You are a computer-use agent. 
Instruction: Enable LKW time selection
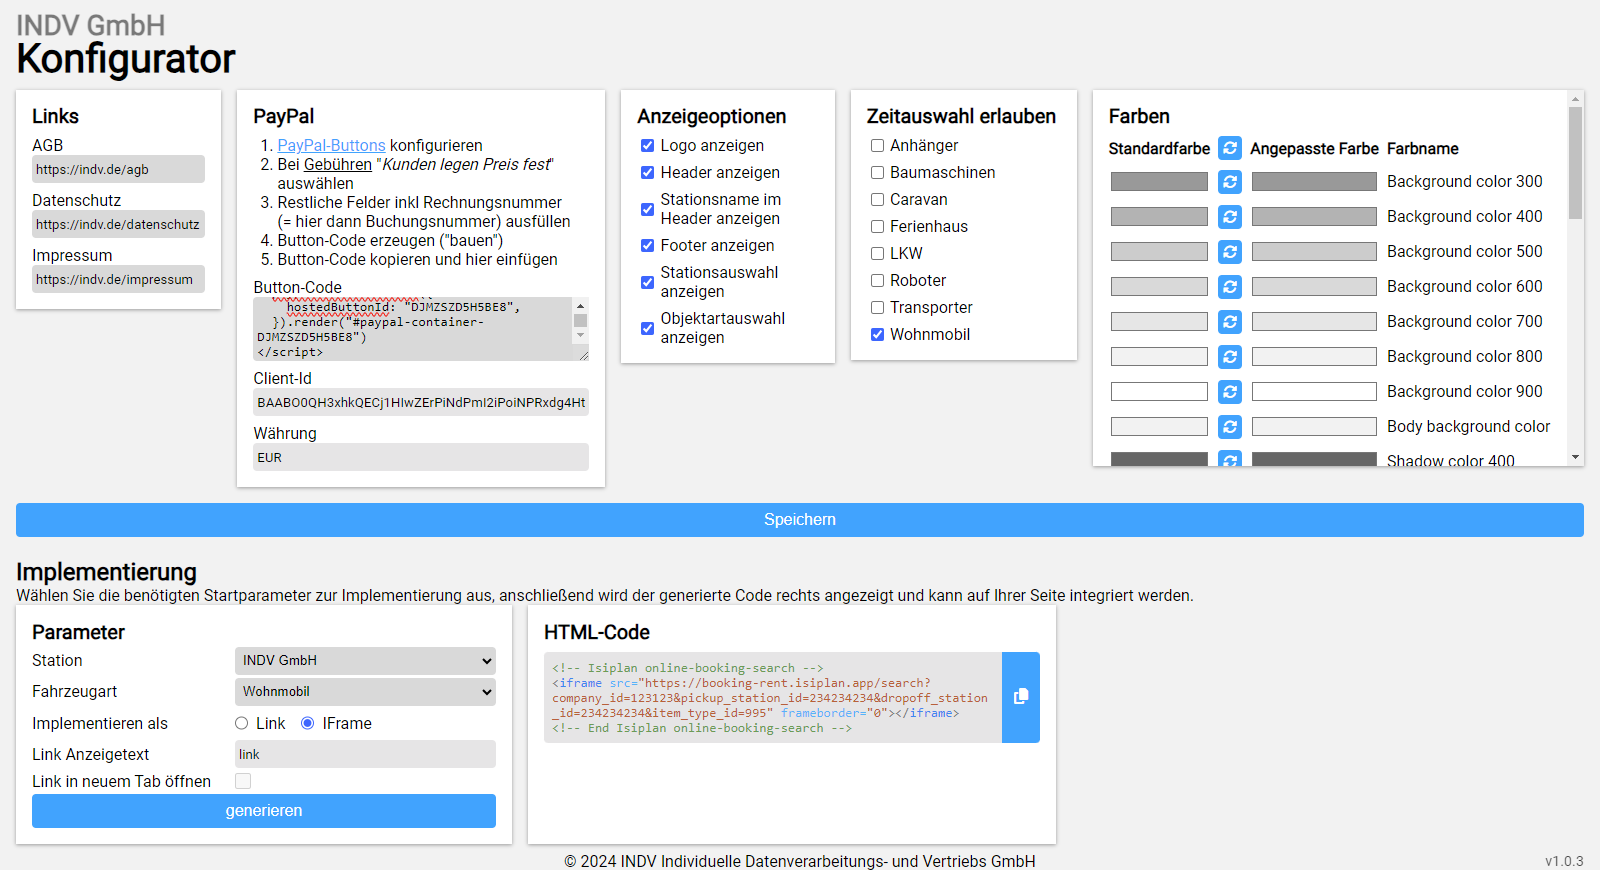[x=877, y=254]
